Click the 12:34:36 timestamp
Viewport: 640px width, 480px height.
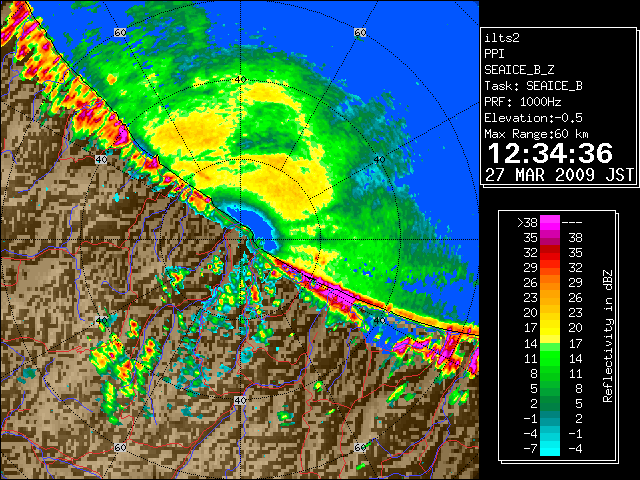(x=550, y=153)
